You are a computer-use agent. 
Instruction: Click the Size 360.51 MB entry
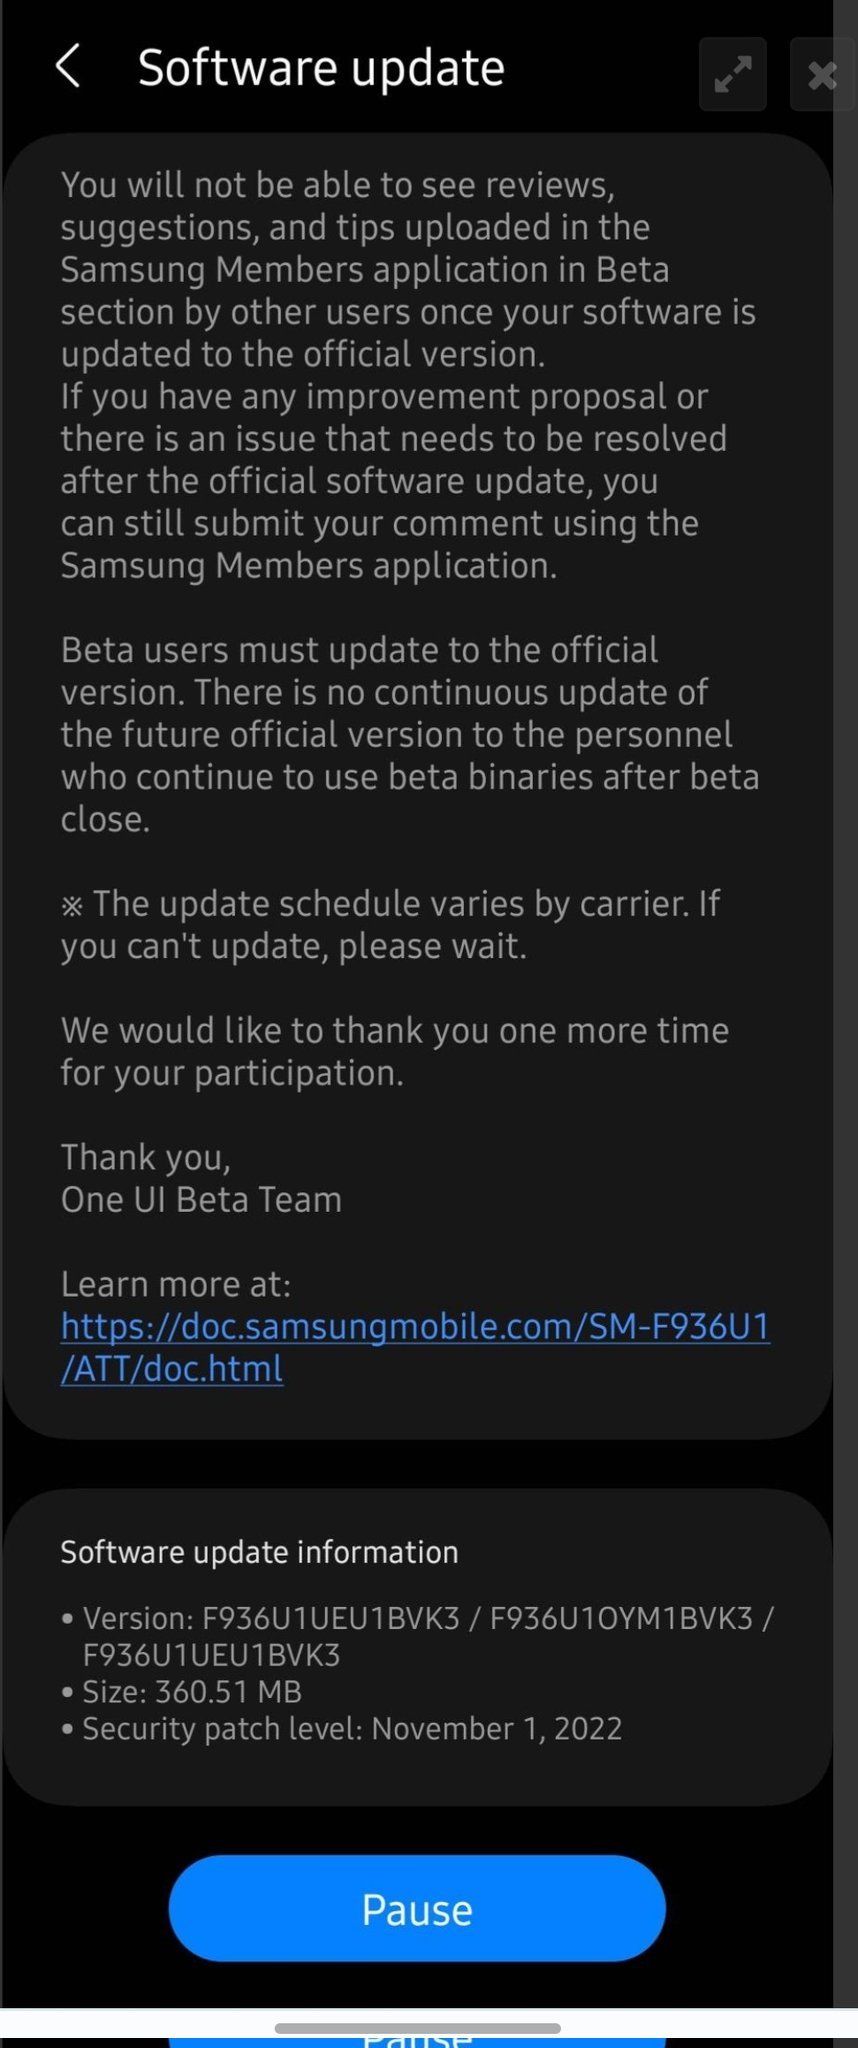click(x=191, y=1692)
